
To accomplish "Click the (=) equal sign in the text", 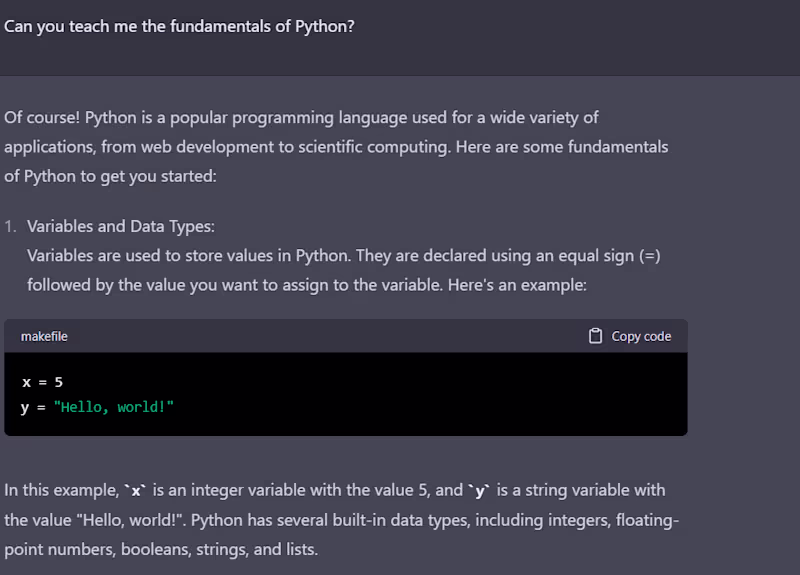I will (650, 255).
